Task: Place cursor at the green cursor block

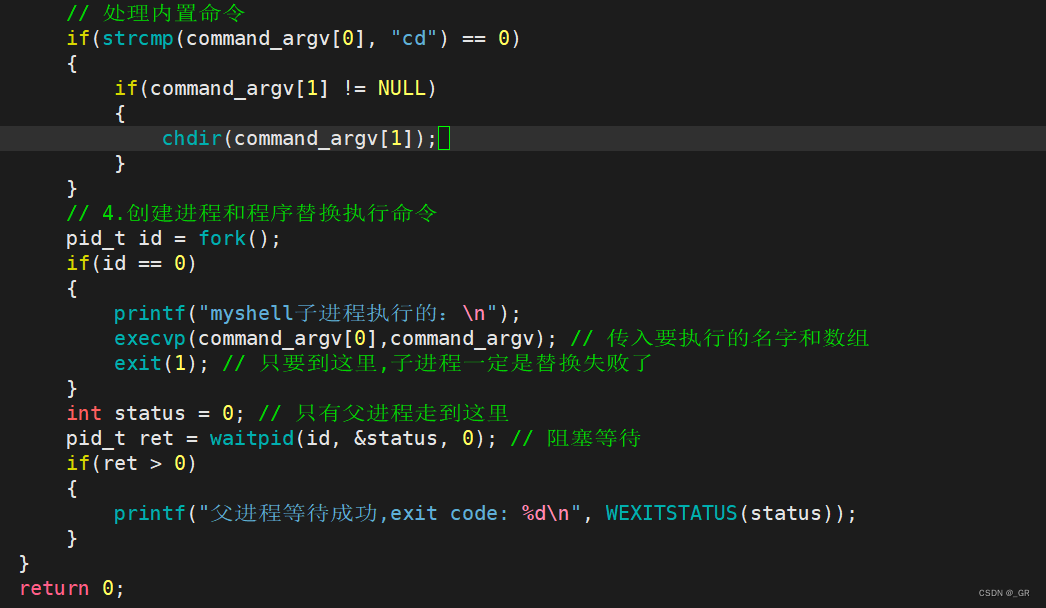Action: click(444, 138)
